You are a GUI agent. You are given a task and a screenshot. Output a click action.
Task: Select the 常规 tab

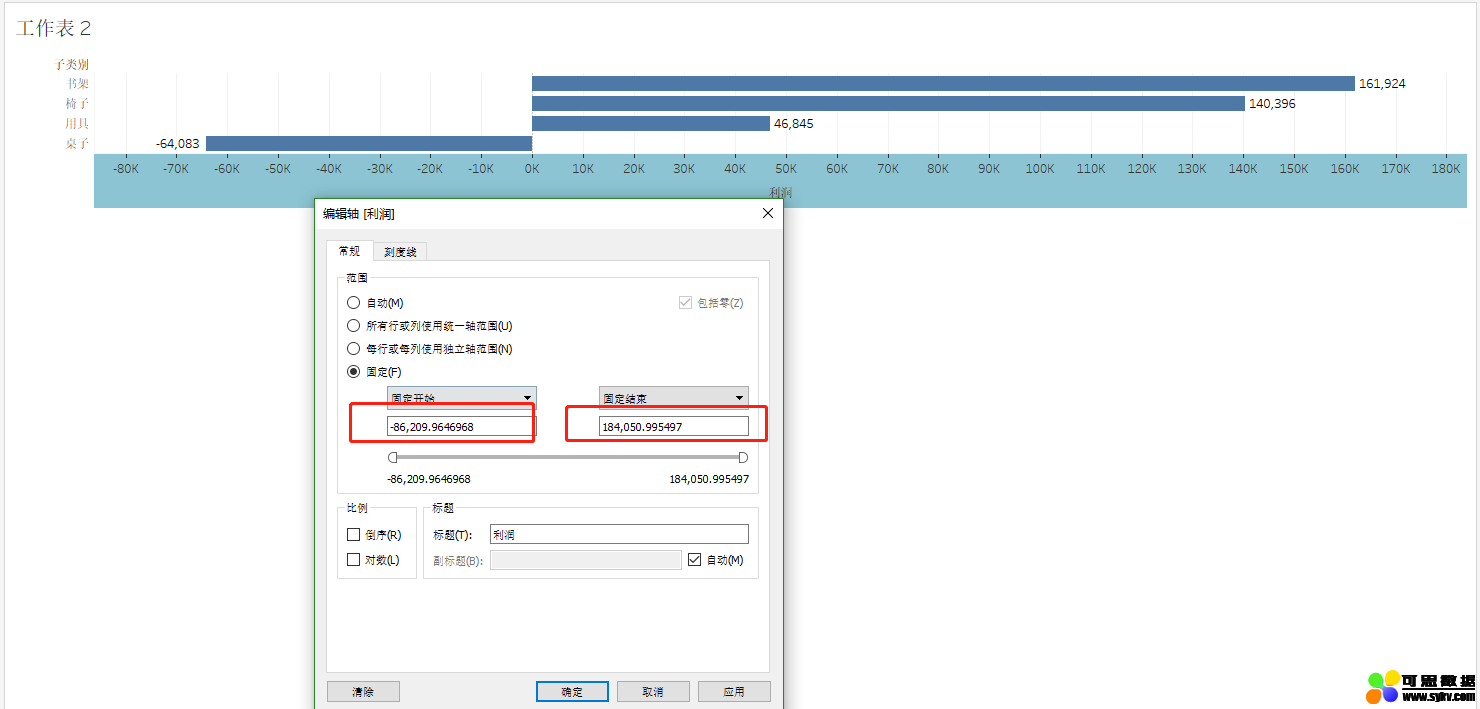click(349, 251)
